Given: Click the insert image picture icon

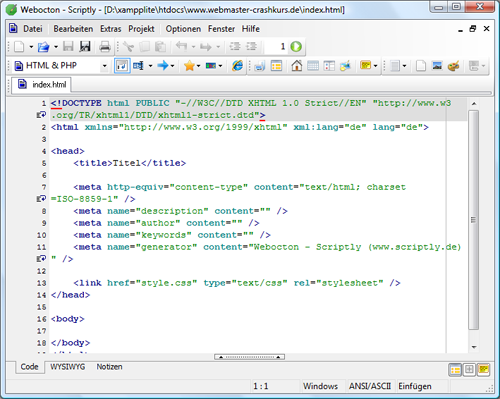Looking at the screenshot, I should pyautogui.click(x=437, y=66).
